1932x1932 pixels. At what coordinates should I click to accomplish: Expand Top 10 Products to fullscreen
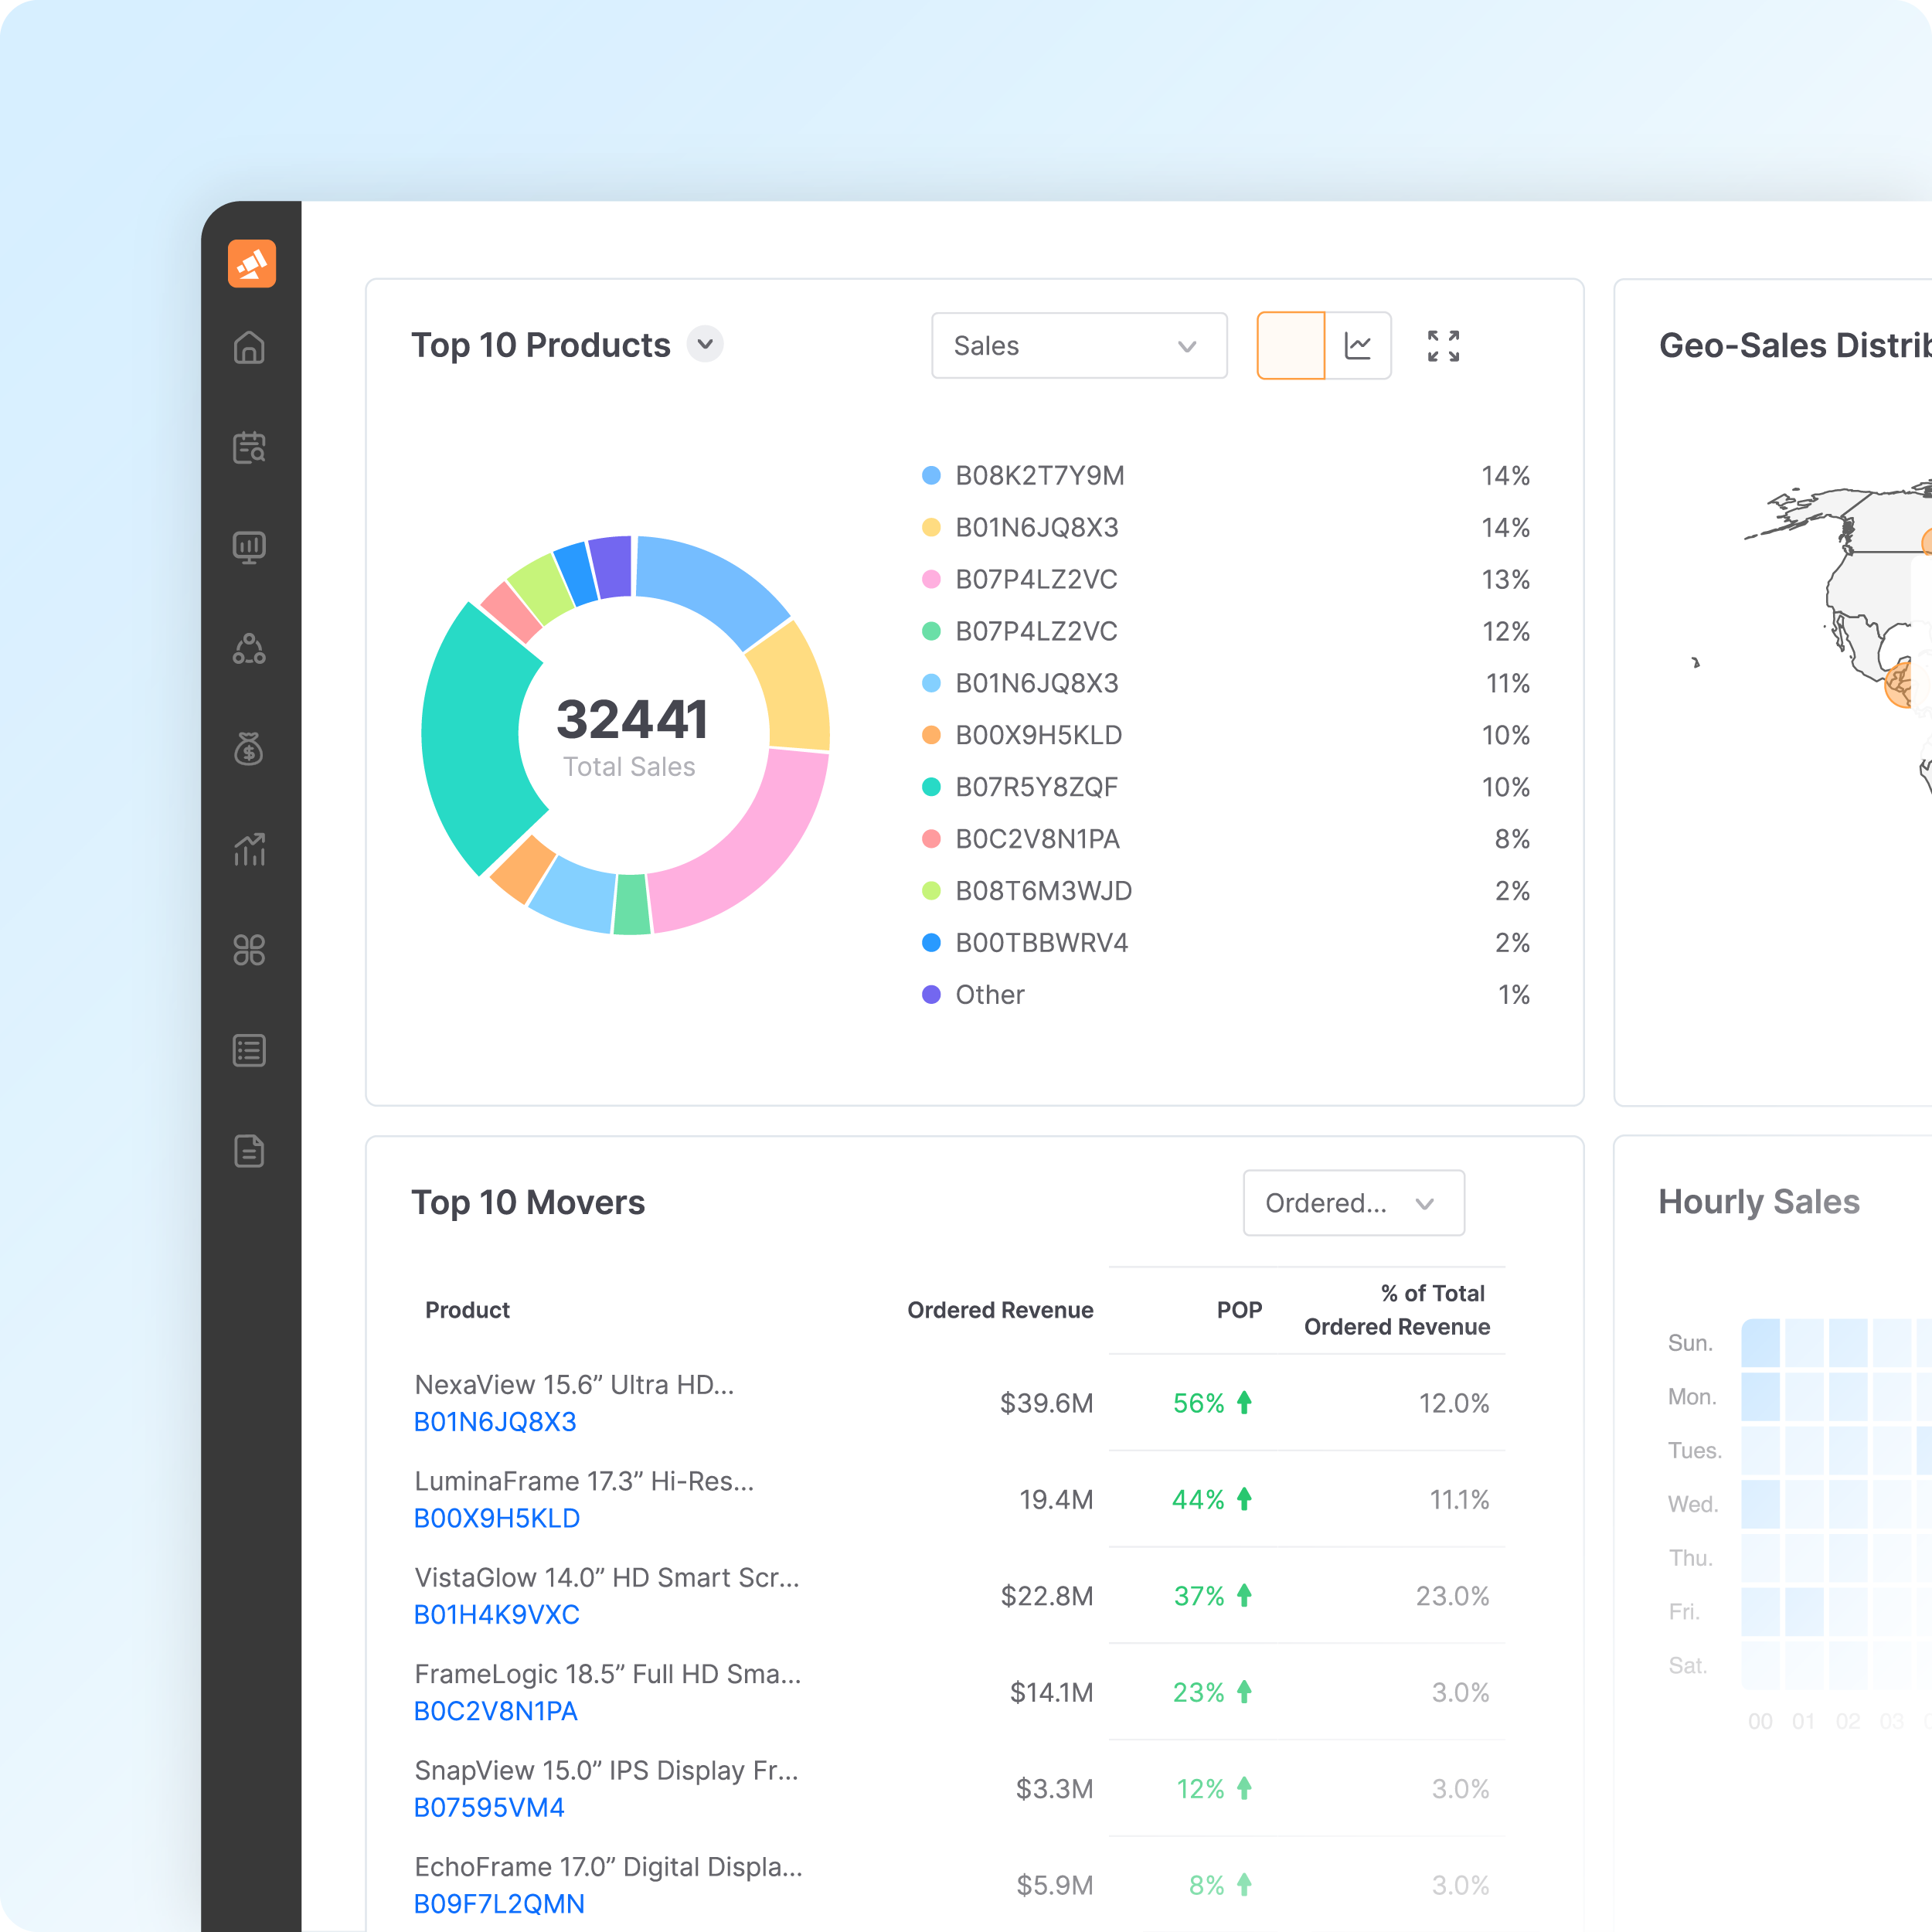[1443, 346]
